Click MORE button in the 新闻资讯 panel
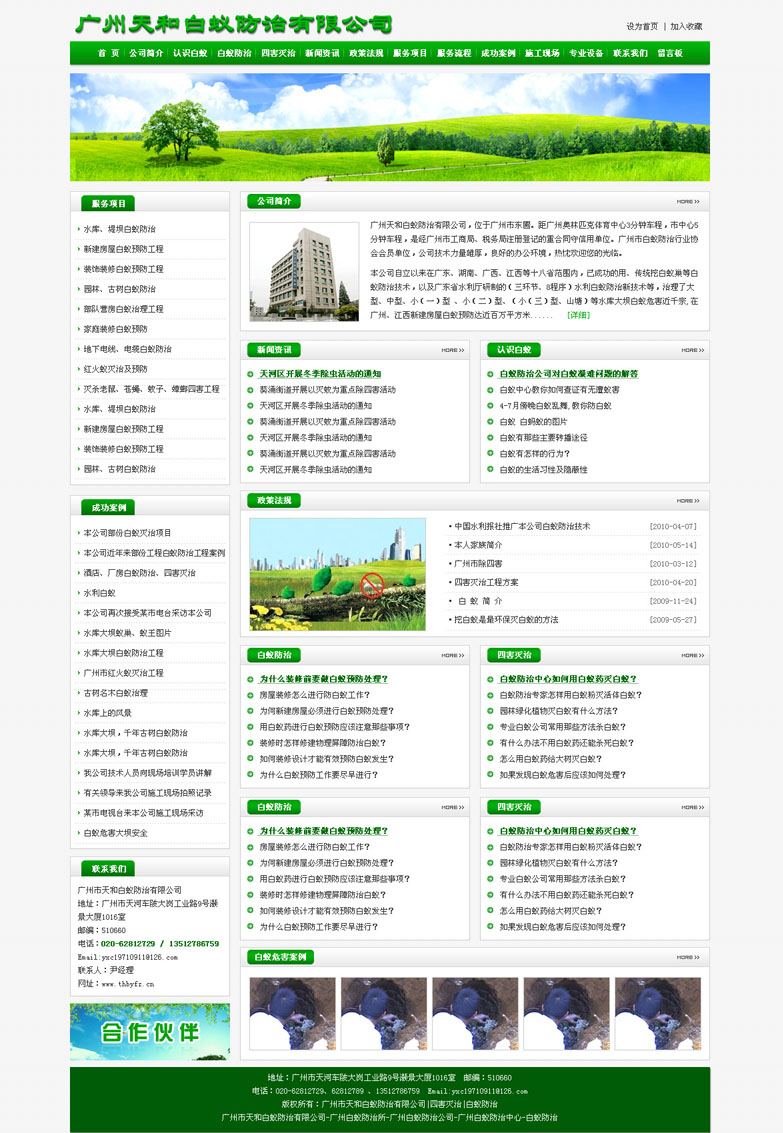The image size is (783, 1133). tap(453, 350)
